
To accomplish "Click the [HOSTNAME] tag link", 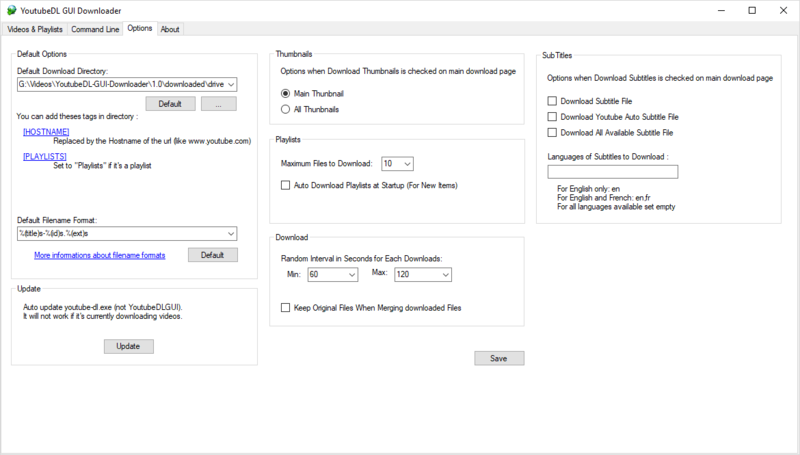I will [x=46, y=132].
